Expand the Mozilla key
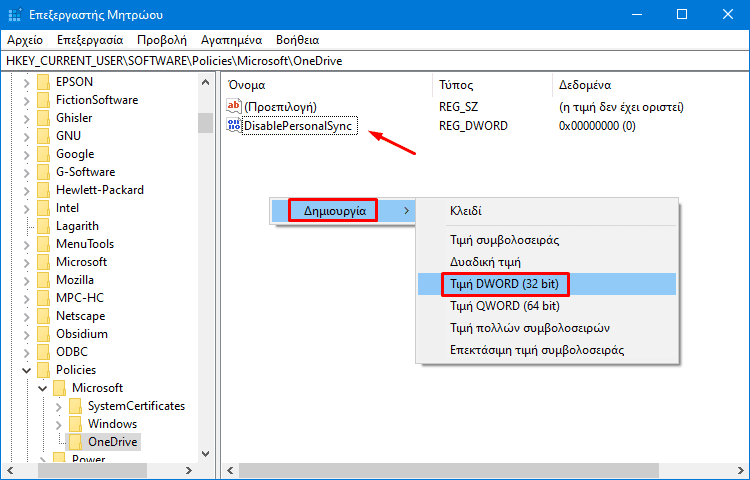The image size is (750, 480). [x=27, y=281]
